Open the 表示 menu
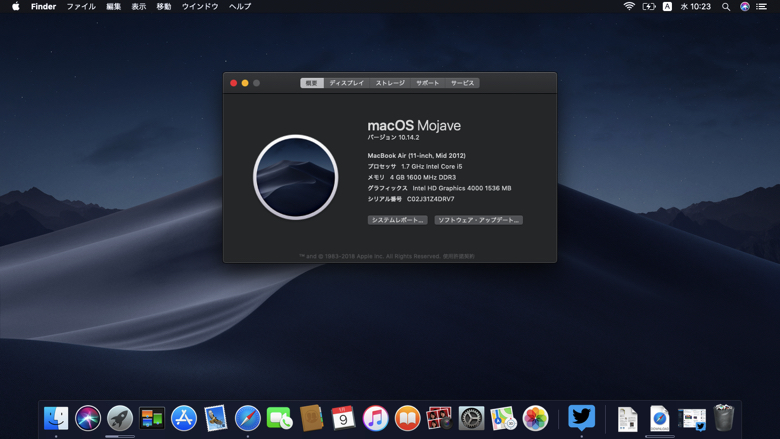This screenshot has height=439, width=780. point(139,6)
